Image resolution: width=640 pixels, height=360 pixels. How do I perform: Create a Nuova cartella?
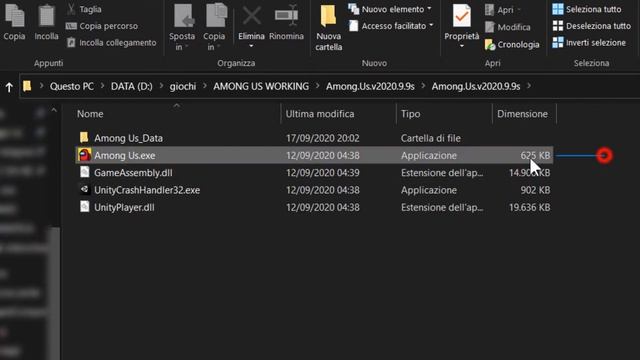click(328, 27)
